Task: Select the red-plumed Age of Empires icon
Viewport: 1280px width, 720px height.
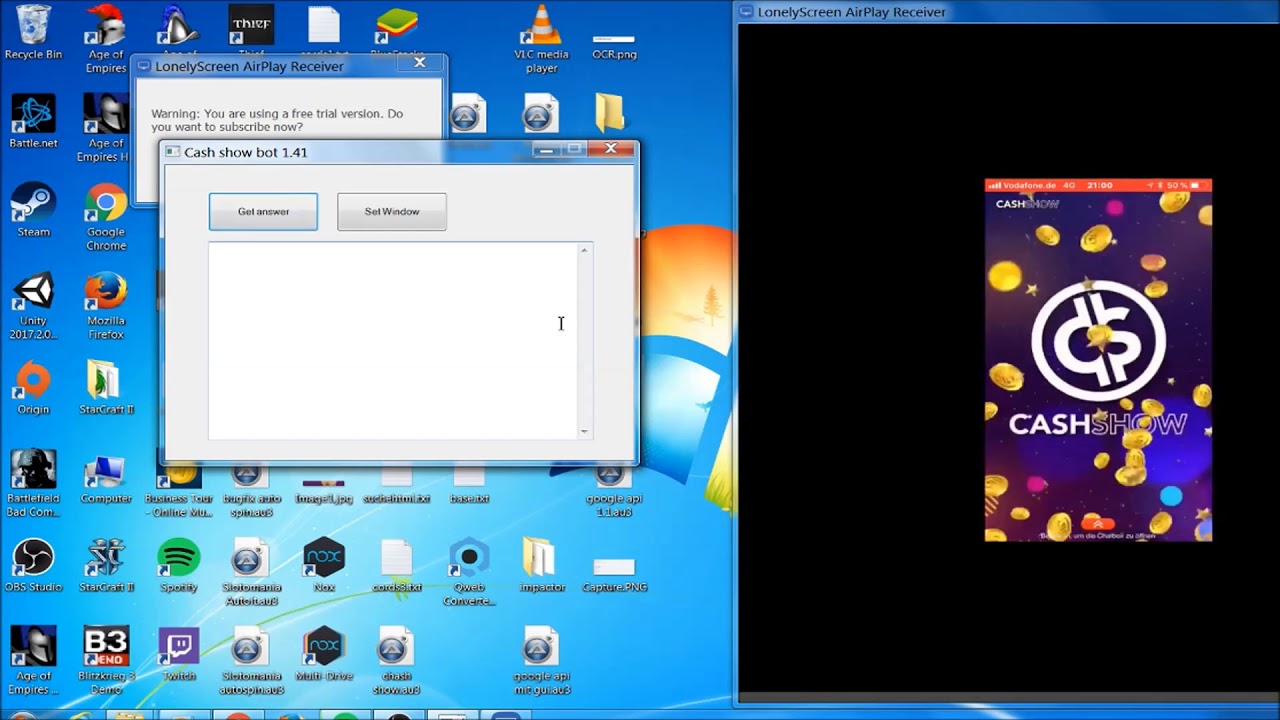Action: 105,38
